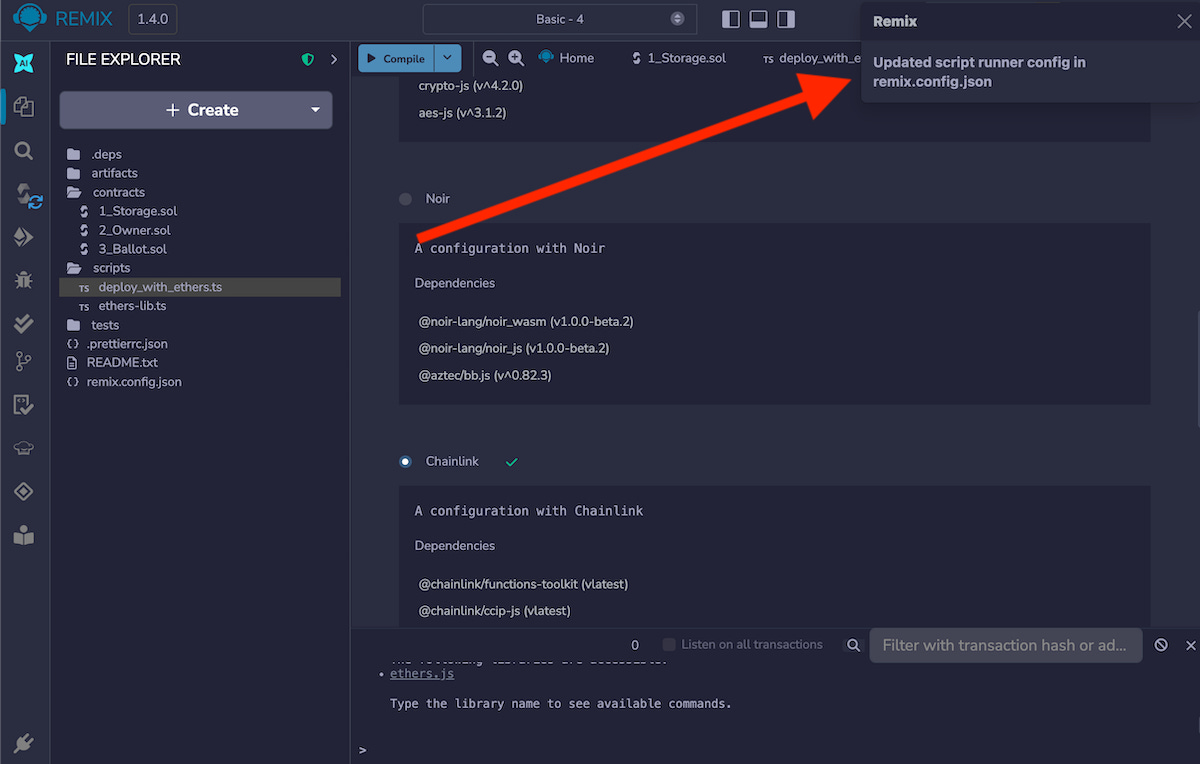
Task: Open ethers-lib.ts in file tree
Action: pyautogui.click(x=132, y=306)
